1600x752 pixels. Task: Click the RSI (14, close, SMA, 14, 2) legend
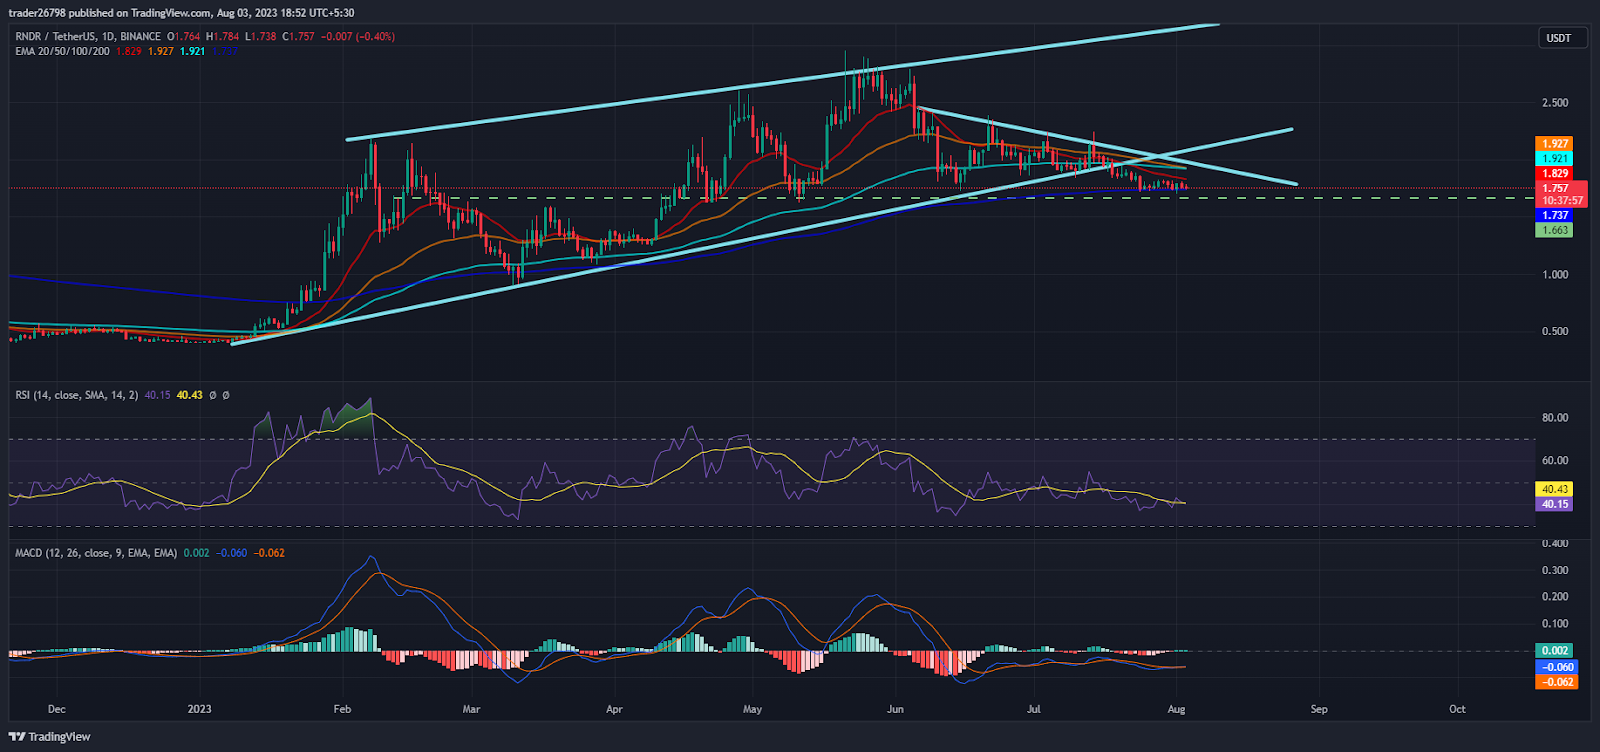pos(77,395)
